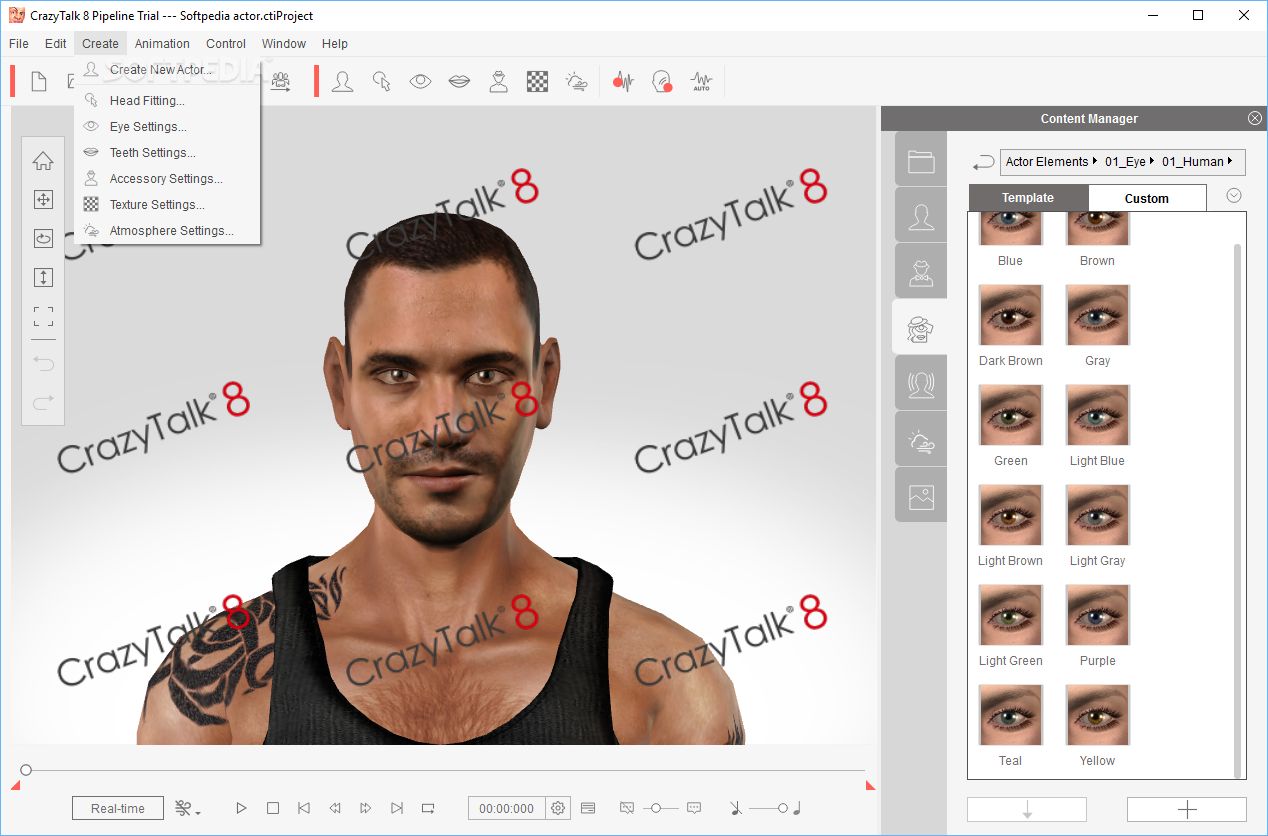The width and height of the screenshot is (1268, 836).
Task: Open the circular dropdown beside Custom tab
Action: click(1234, 196)
